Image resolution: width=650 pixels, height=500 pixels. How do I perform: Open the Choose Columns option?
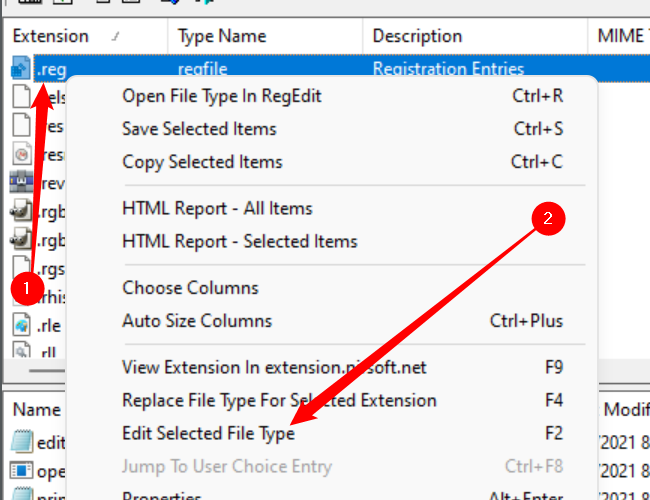(190, 288)
